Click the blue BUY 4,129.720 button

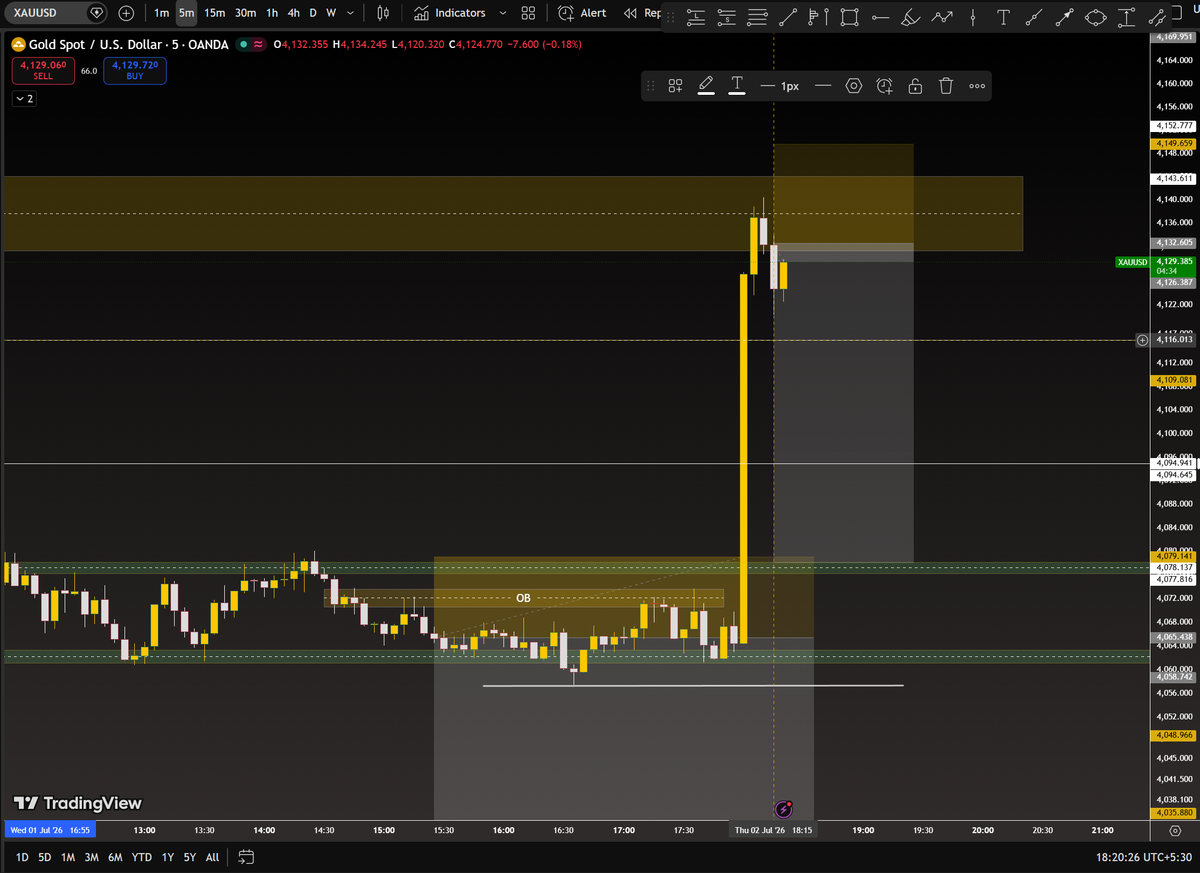[x=134, y=70]
